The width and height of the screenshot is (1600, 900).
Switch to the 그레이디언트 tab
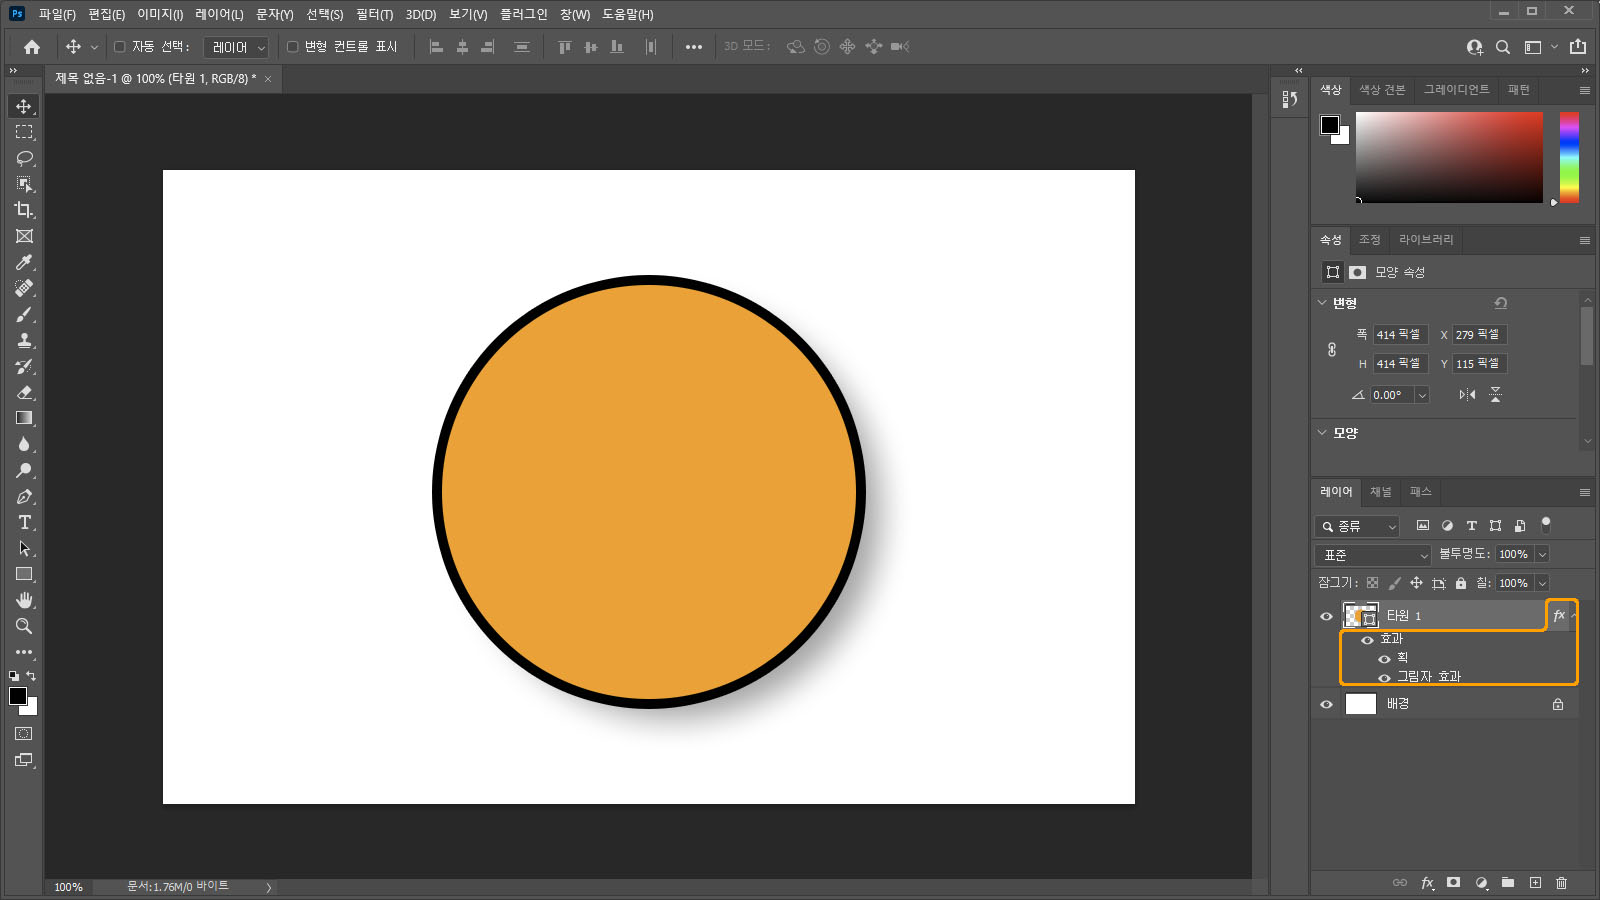(1456, 90)
